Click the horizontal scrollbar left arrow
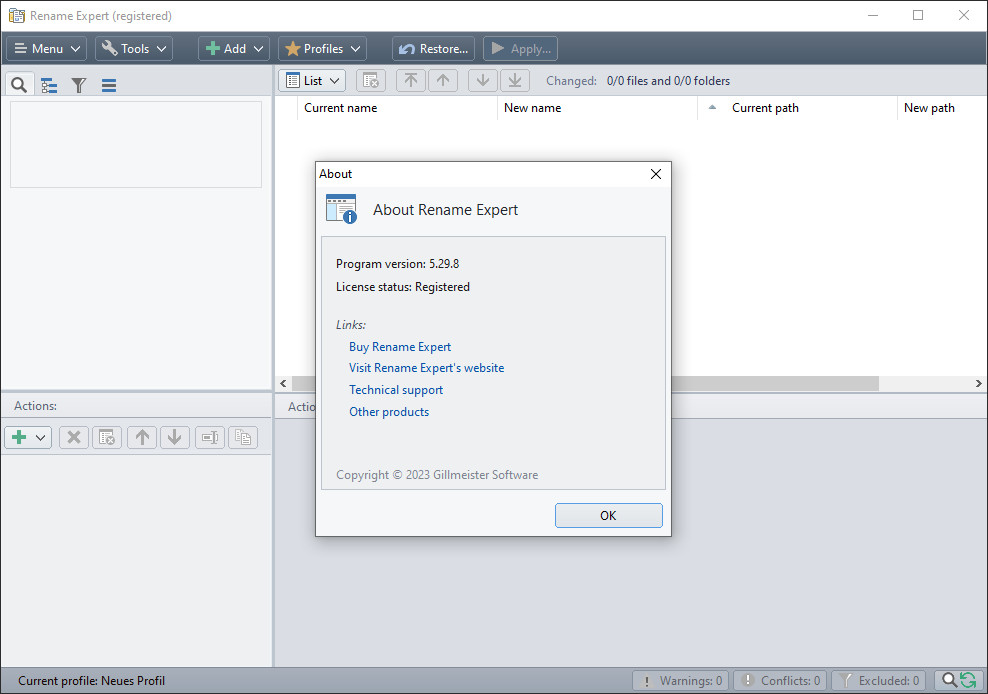The width and height of the screenshot is (988, 694). click(x=283, y=383)
